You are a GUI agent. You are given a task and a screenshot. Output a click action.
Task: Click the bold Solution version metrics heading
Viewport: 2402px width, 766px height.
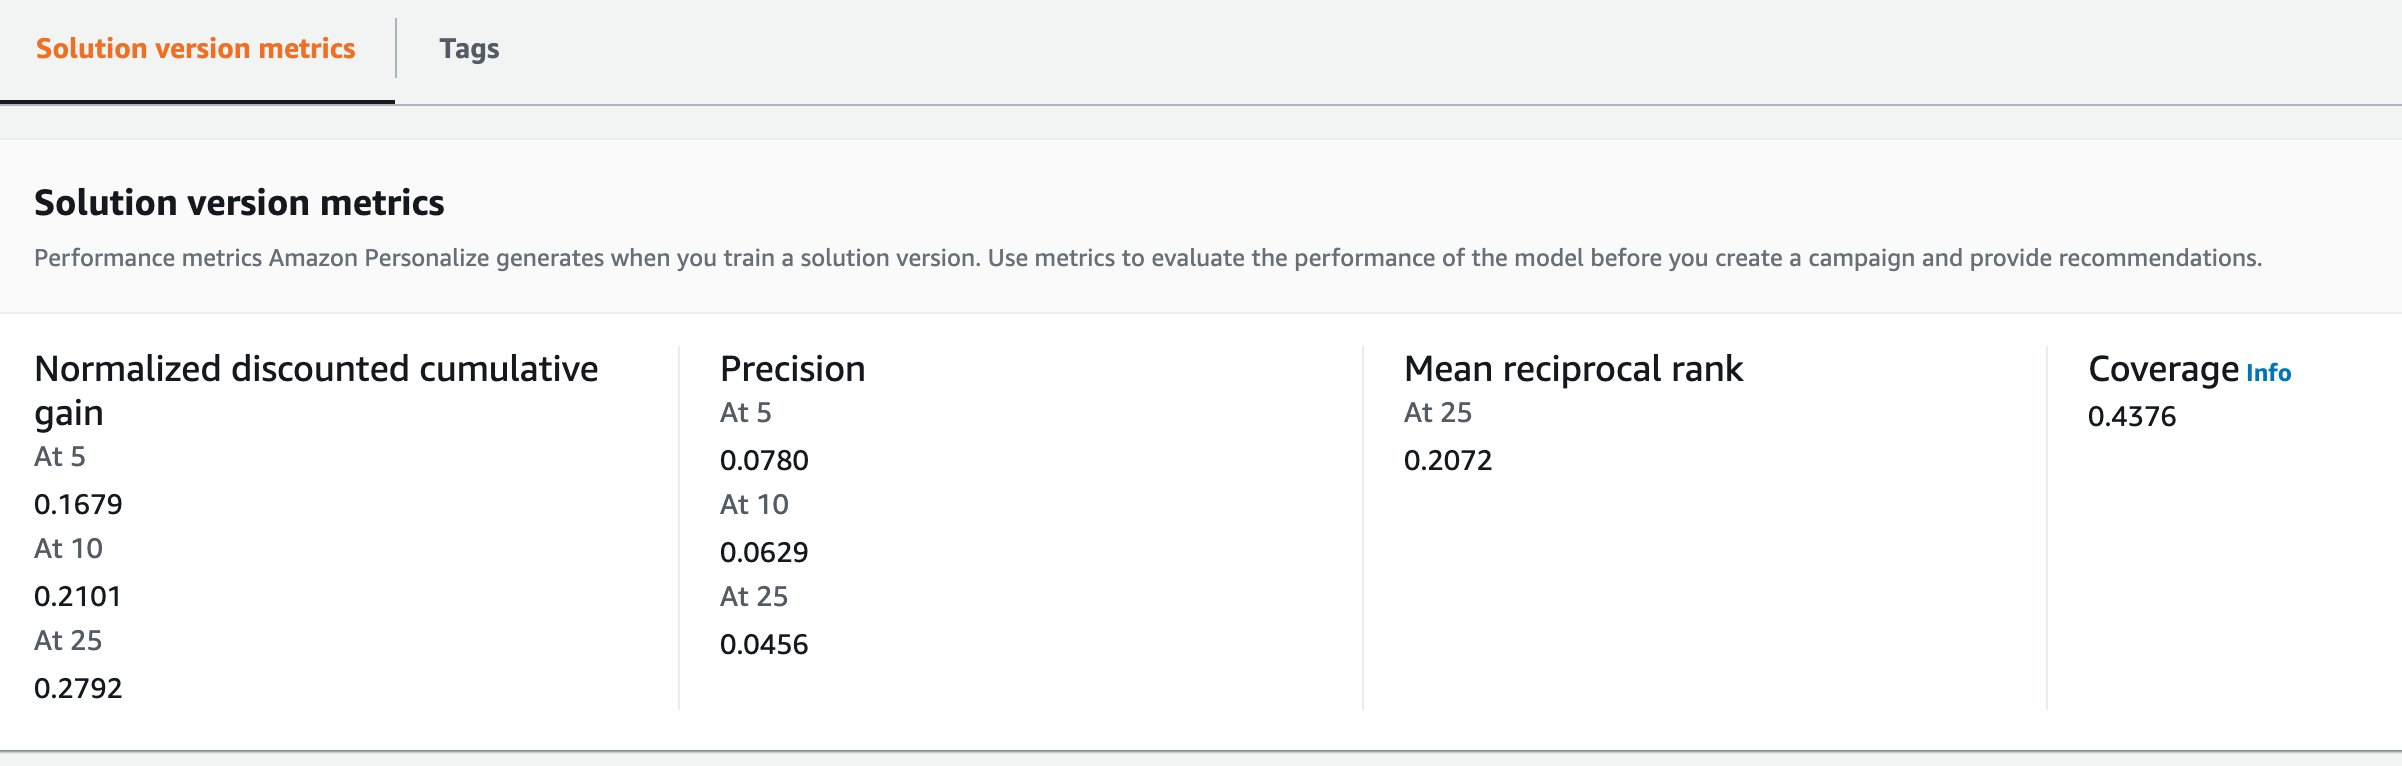(x=239, y=203)
